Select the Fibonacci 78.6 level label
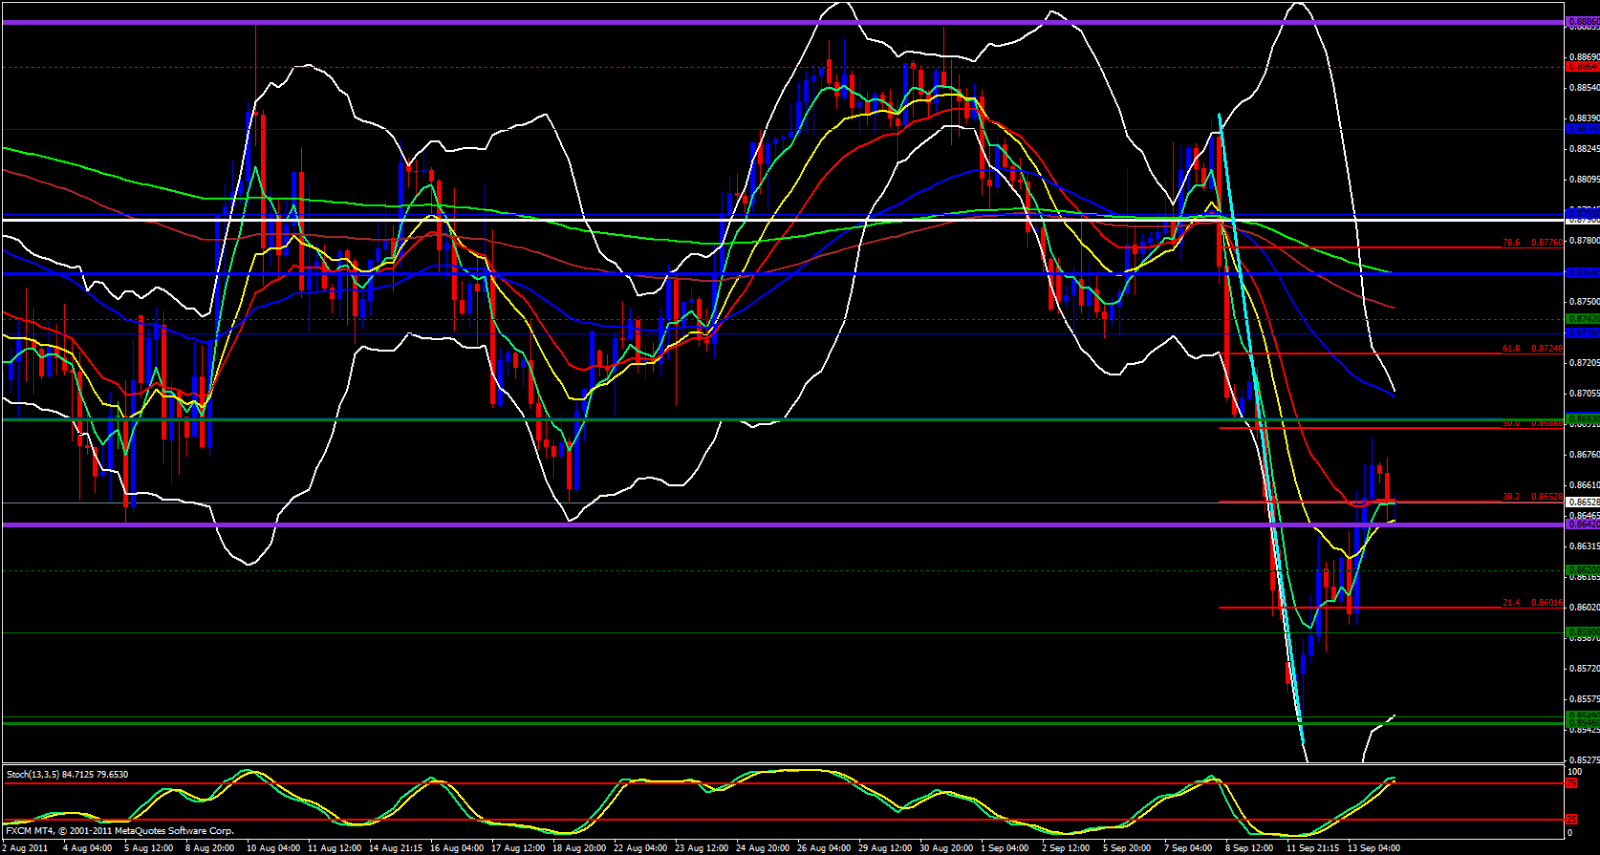 click(1533, 242)
